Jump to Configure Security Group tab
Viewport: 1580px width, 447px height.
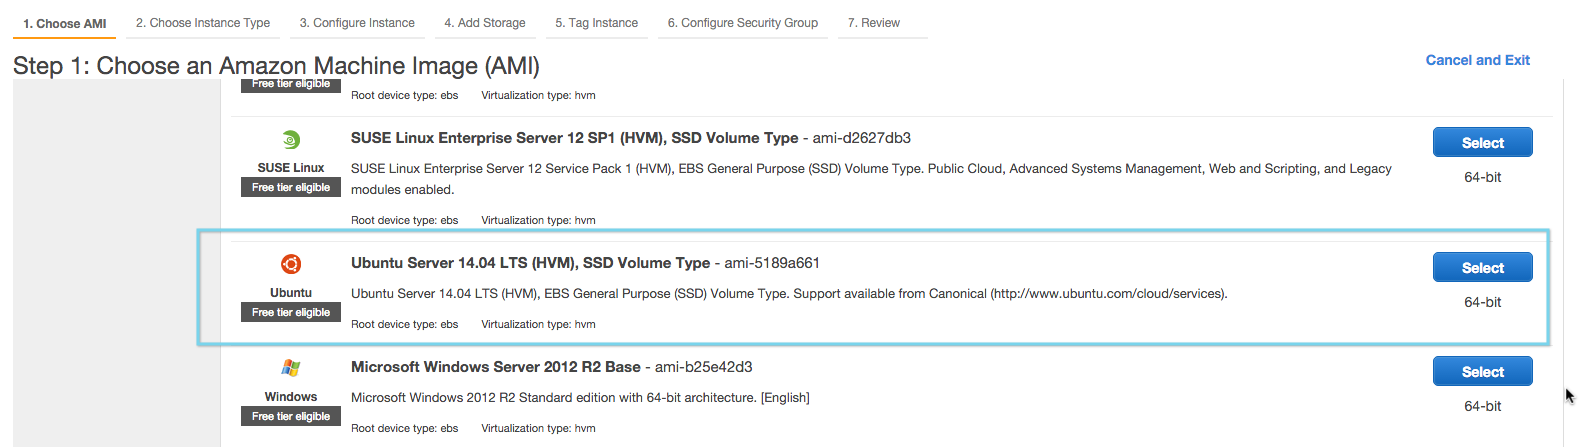click(x=743, y=23)
